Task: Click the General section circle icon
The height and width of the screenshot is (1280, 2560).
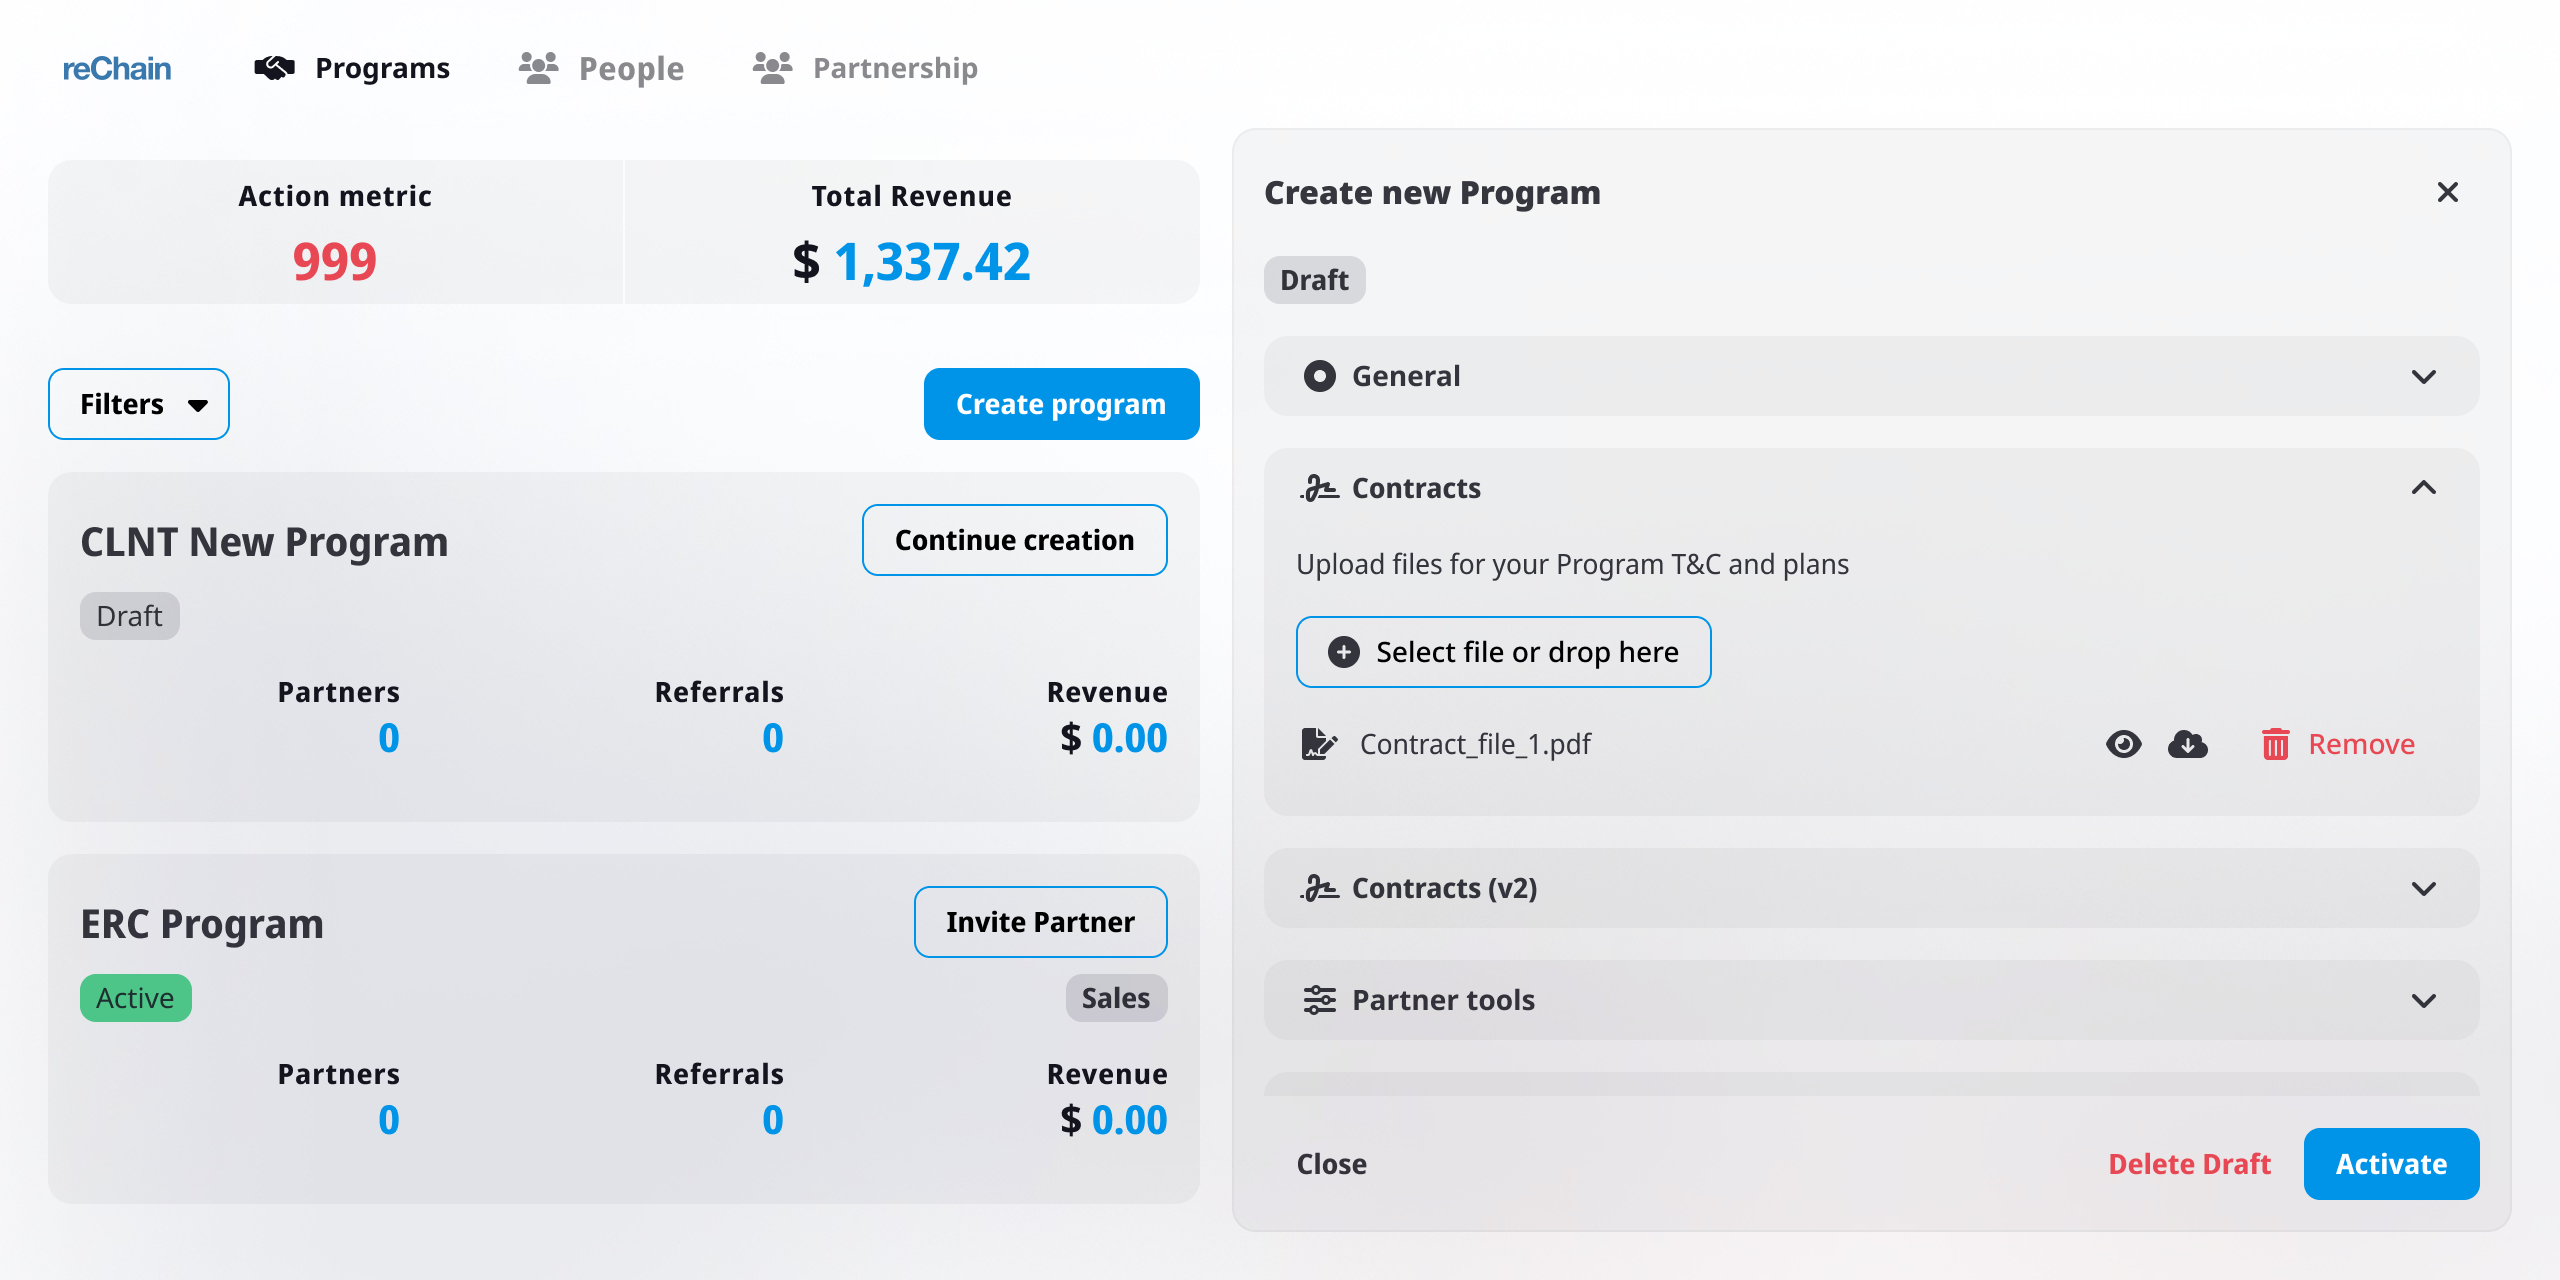Action: (x=1319, y=376)
